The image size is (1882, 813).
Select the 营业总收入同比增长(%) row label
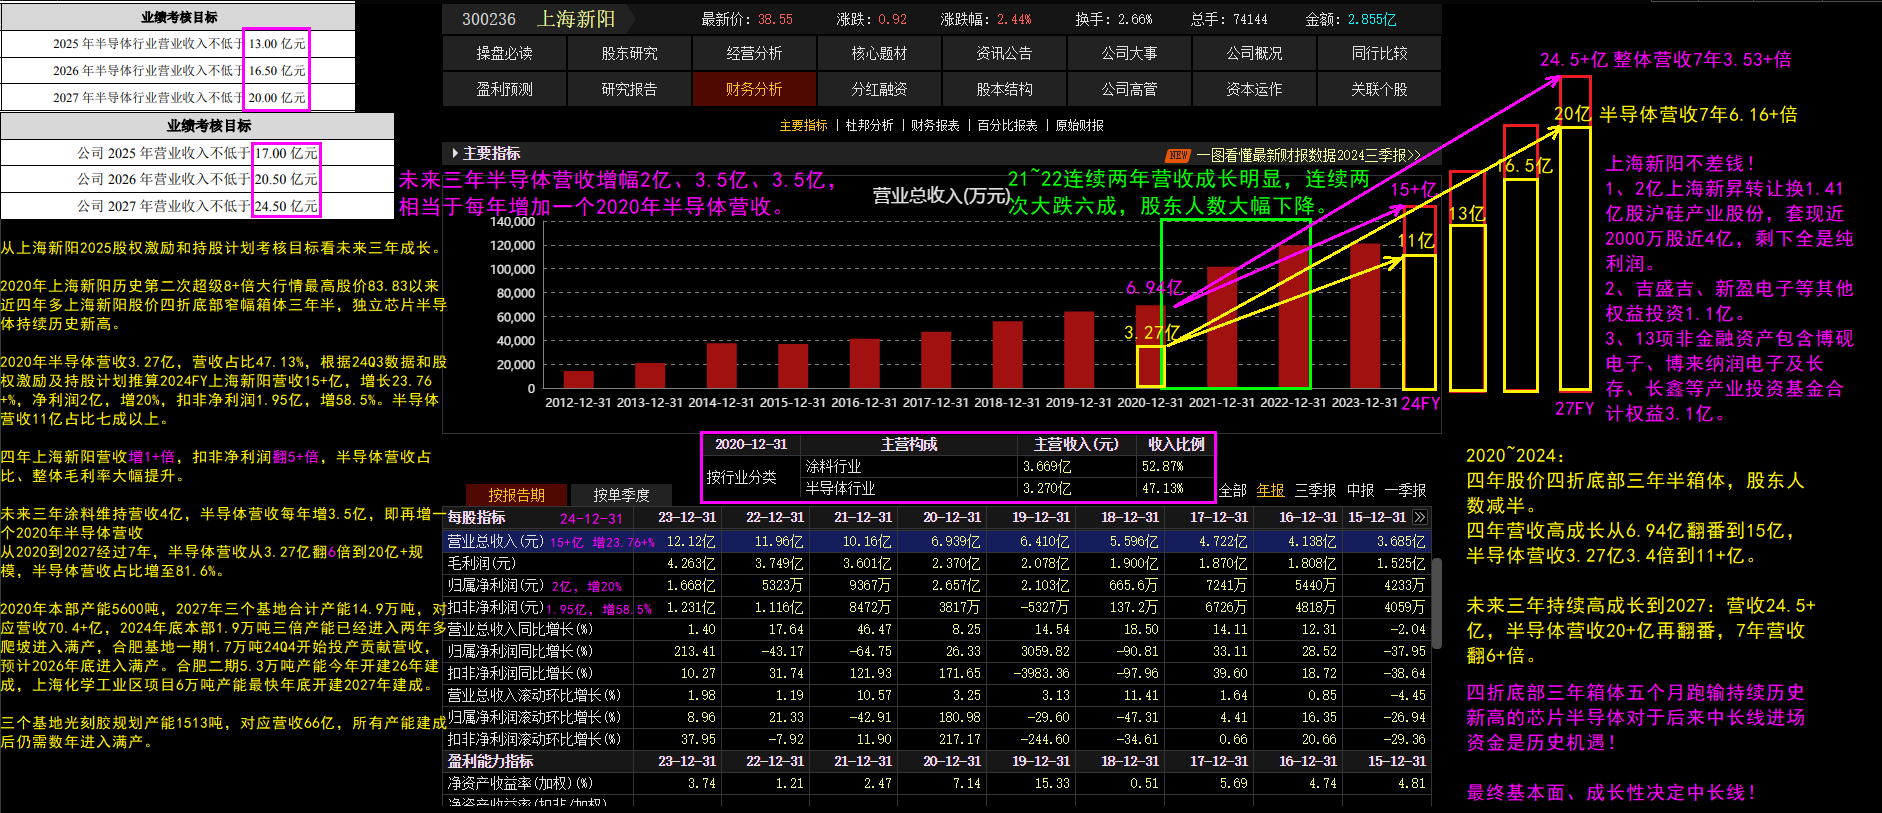point(519,629)
